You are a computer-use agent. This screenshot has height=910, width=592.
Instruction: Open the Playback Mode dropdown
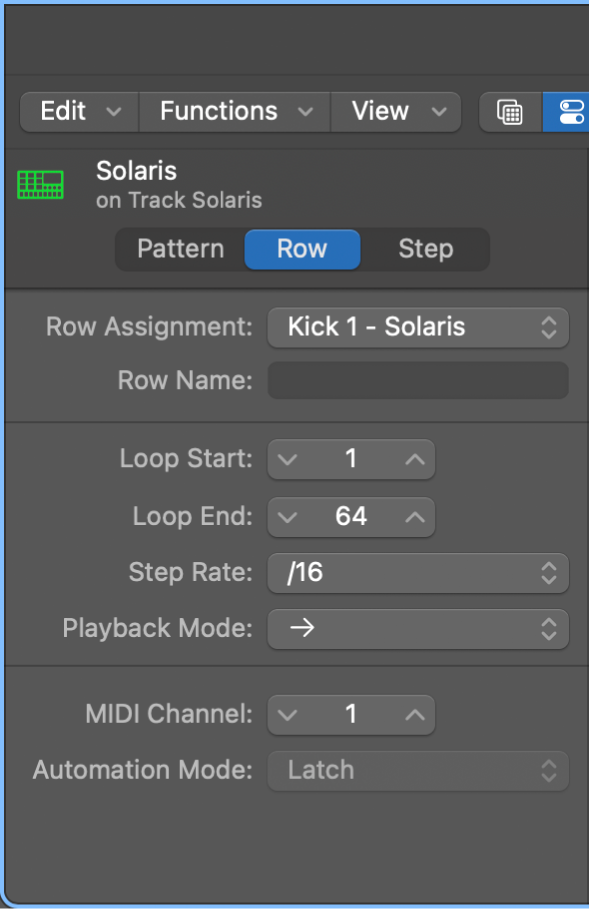418,629
